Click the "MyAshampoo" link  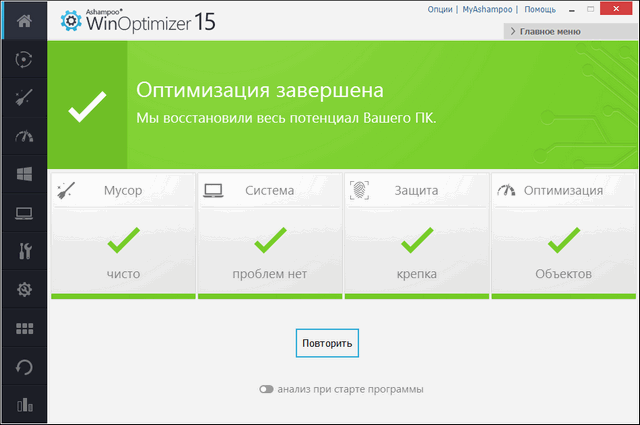(486, 9)
